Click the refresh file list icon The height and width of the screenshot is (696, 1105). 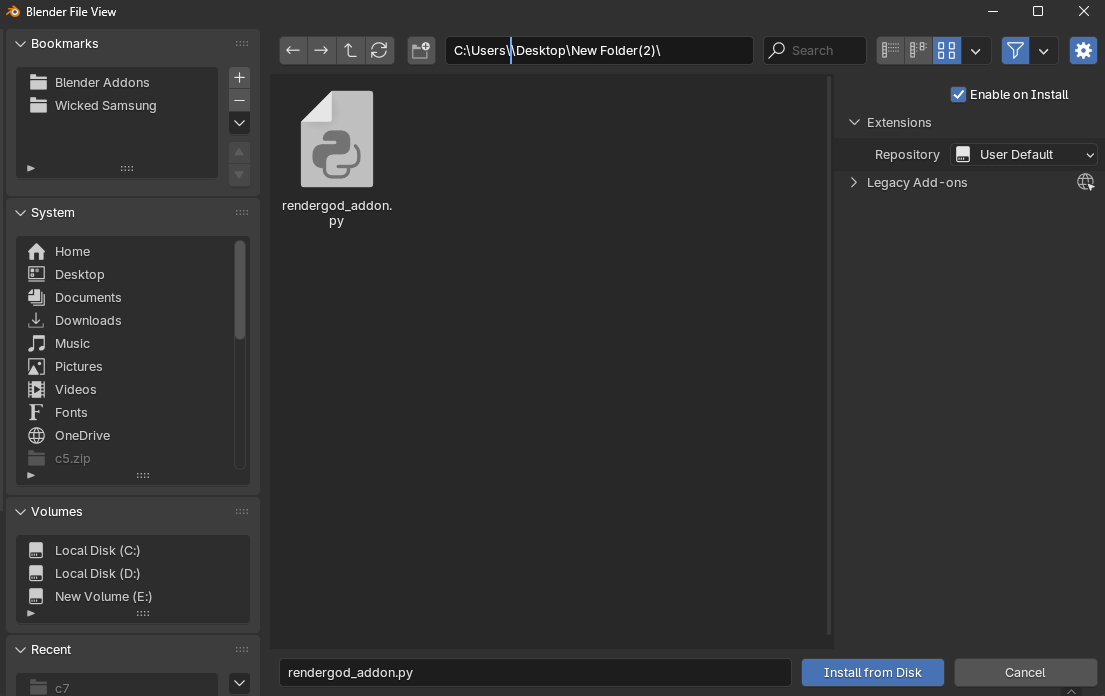click(x=380, y=50)
